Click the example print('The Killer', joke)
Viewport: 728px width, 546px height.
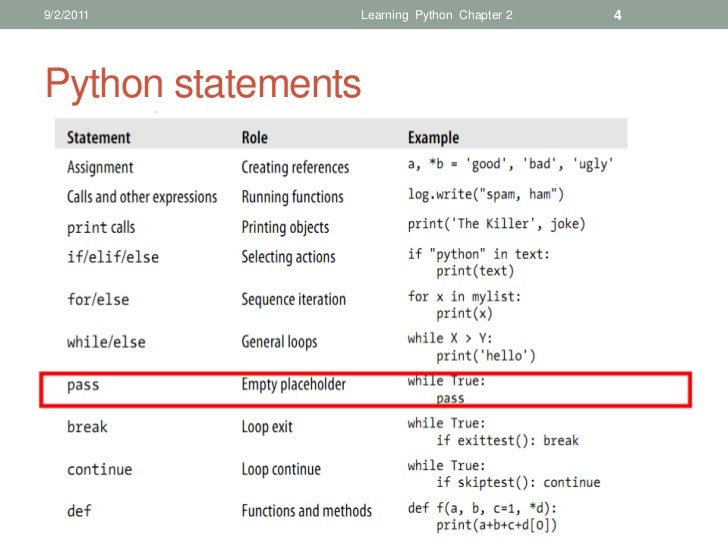(x=496, y=224)
